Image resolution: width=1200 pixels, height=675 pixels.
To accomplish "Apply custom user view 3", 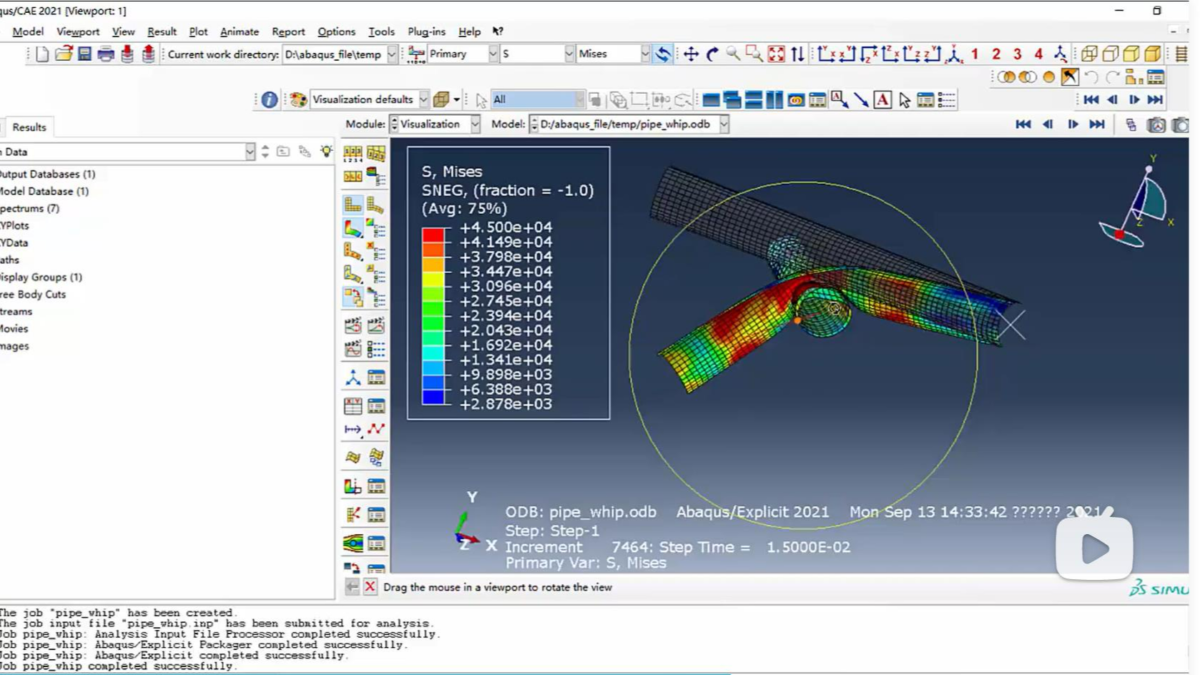I will pos(1018,54).
